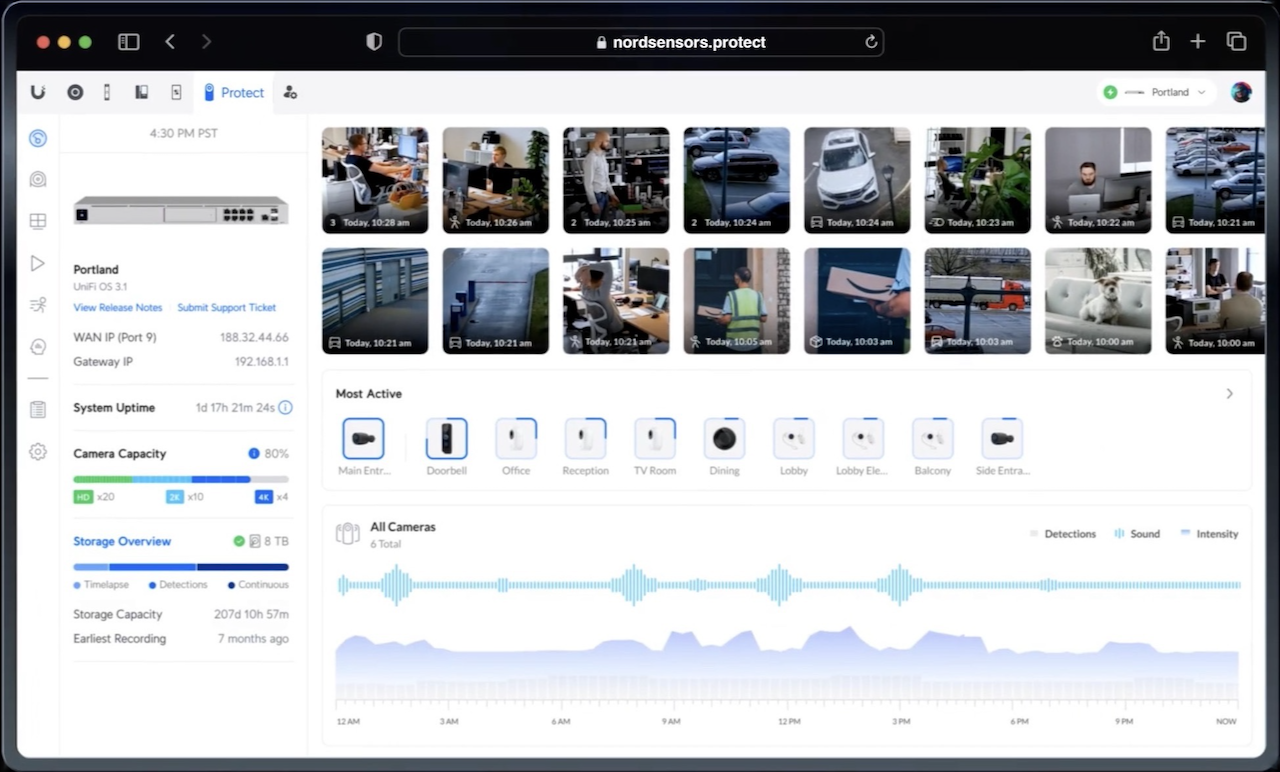Click the UniFi logo in top bar
Image resolution: width=1280 pixels, height=772 pixels.
tap(38, 92)
